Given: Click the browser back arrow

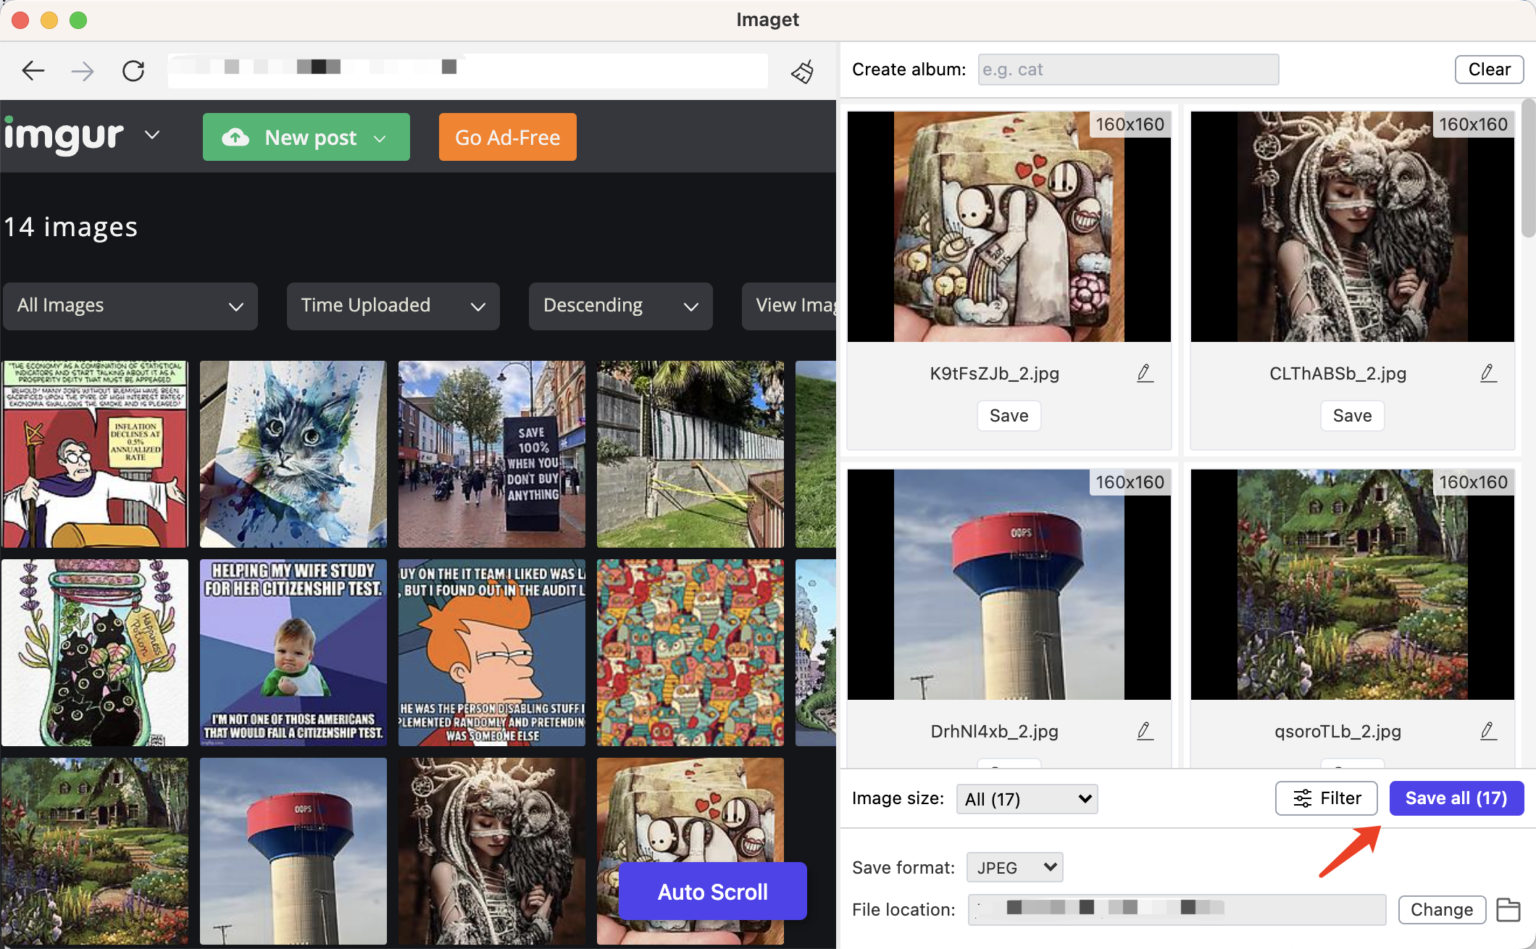Looking at the screenshot, I should 33,70.
